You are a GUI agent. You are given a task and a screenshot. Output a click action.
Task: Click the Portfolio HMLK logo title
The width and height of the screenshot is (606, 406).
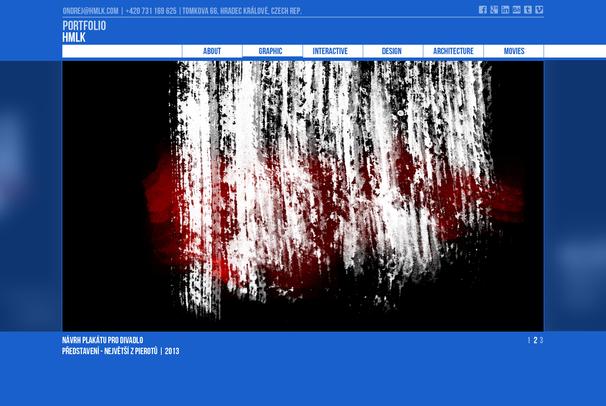[x=84, y=31]
